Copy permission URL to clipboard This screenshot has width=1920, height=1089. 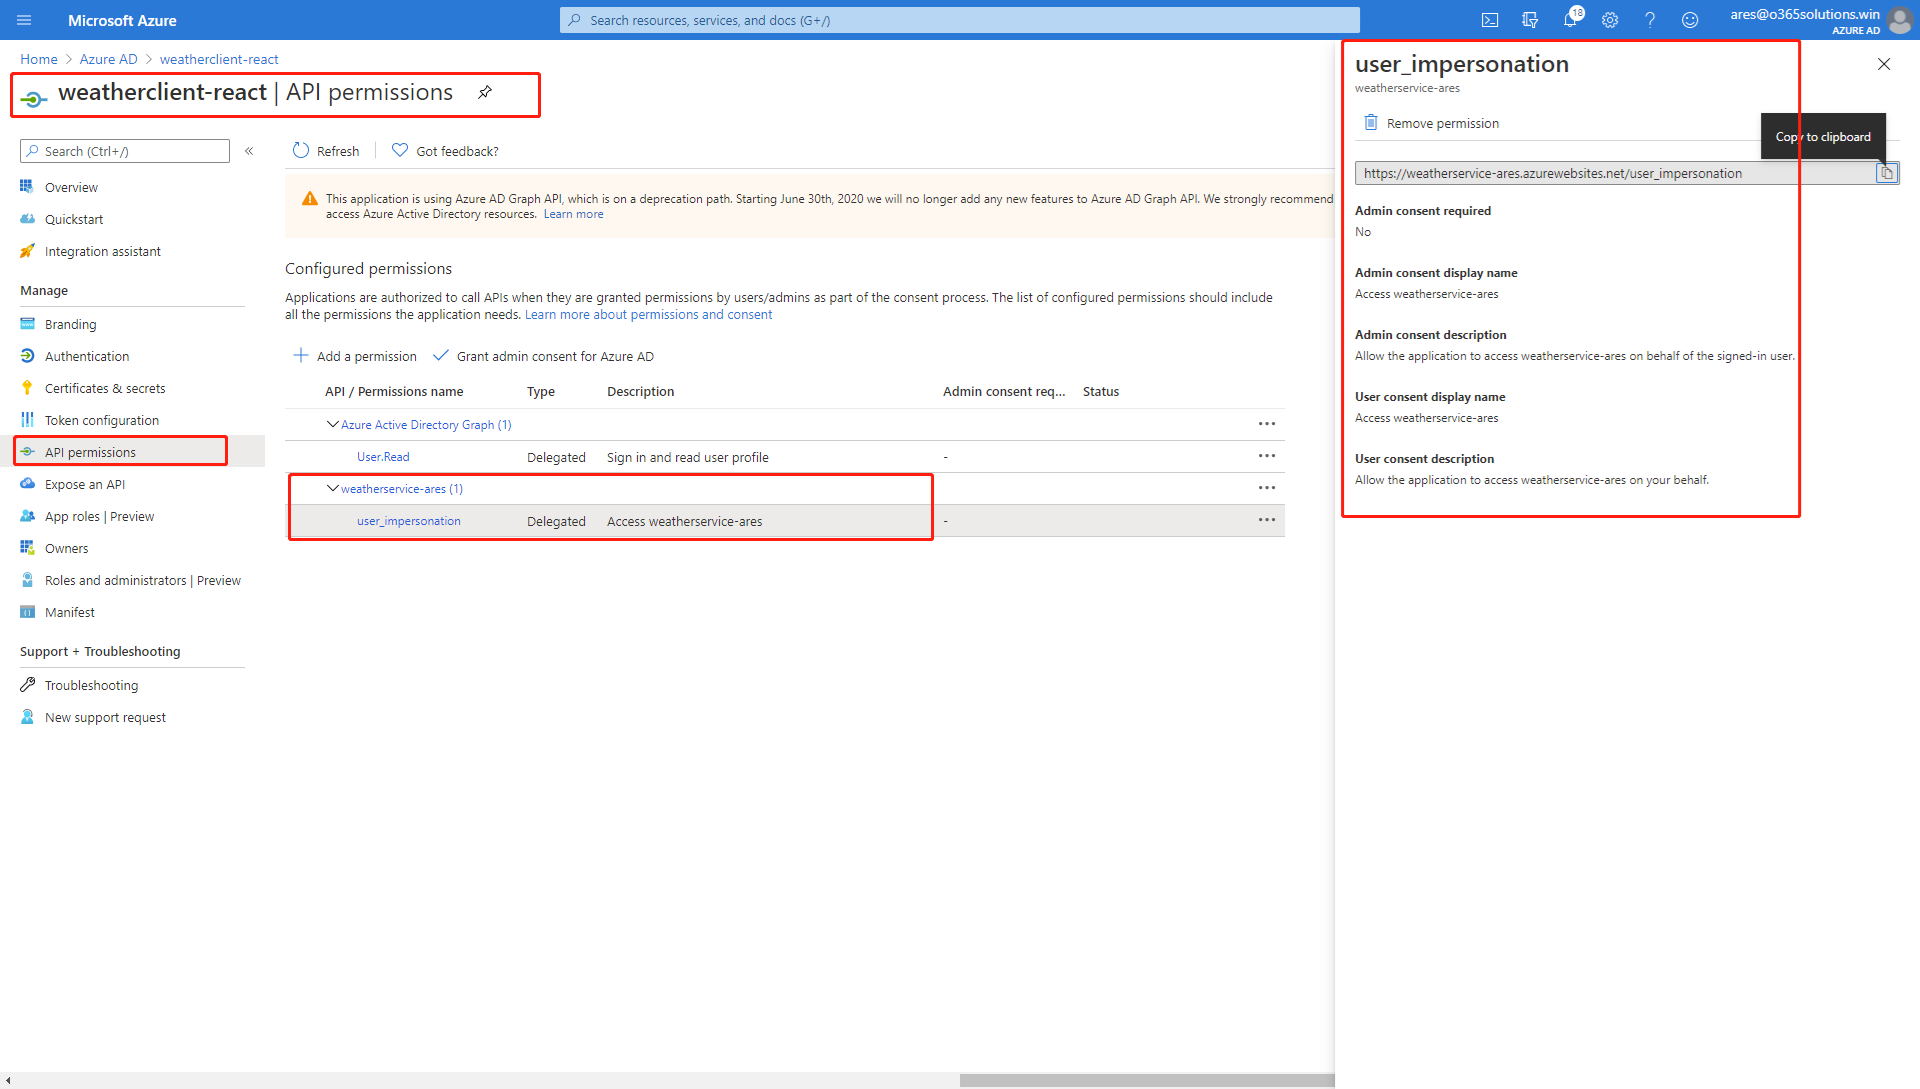tap(1887, 173)
